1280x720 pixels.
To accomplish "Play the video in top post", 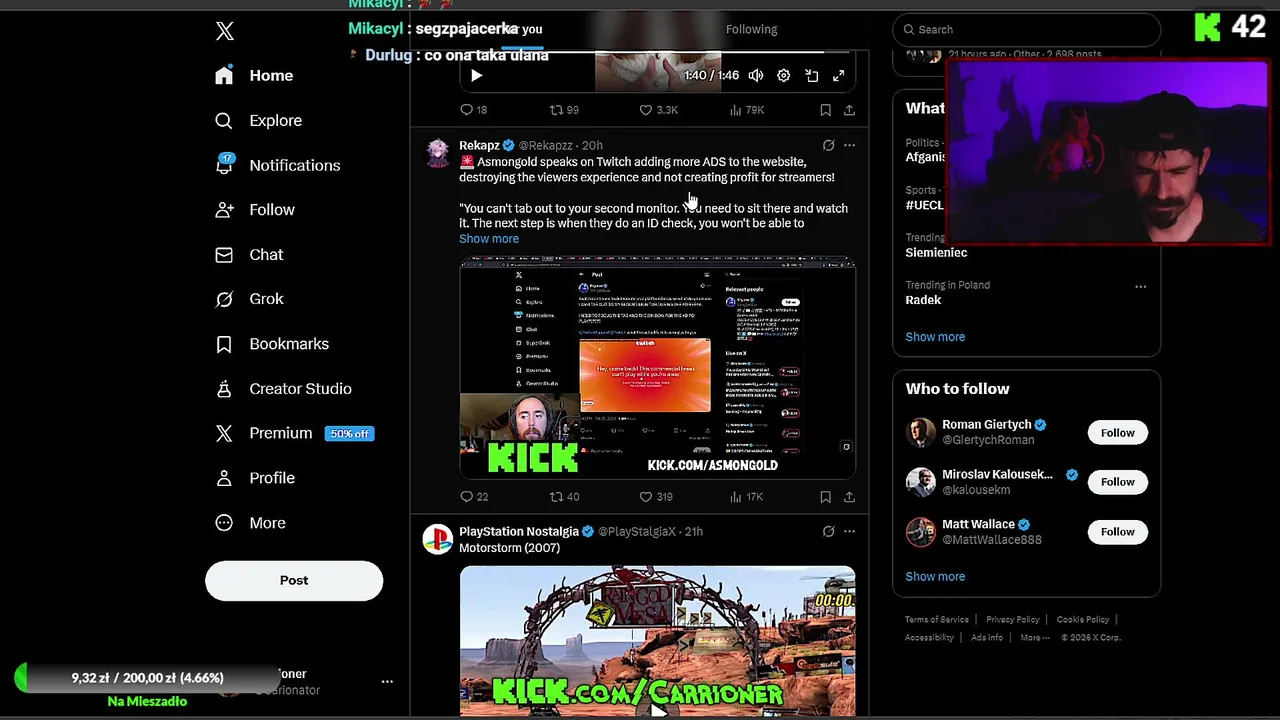I will (x=476, y=75).
